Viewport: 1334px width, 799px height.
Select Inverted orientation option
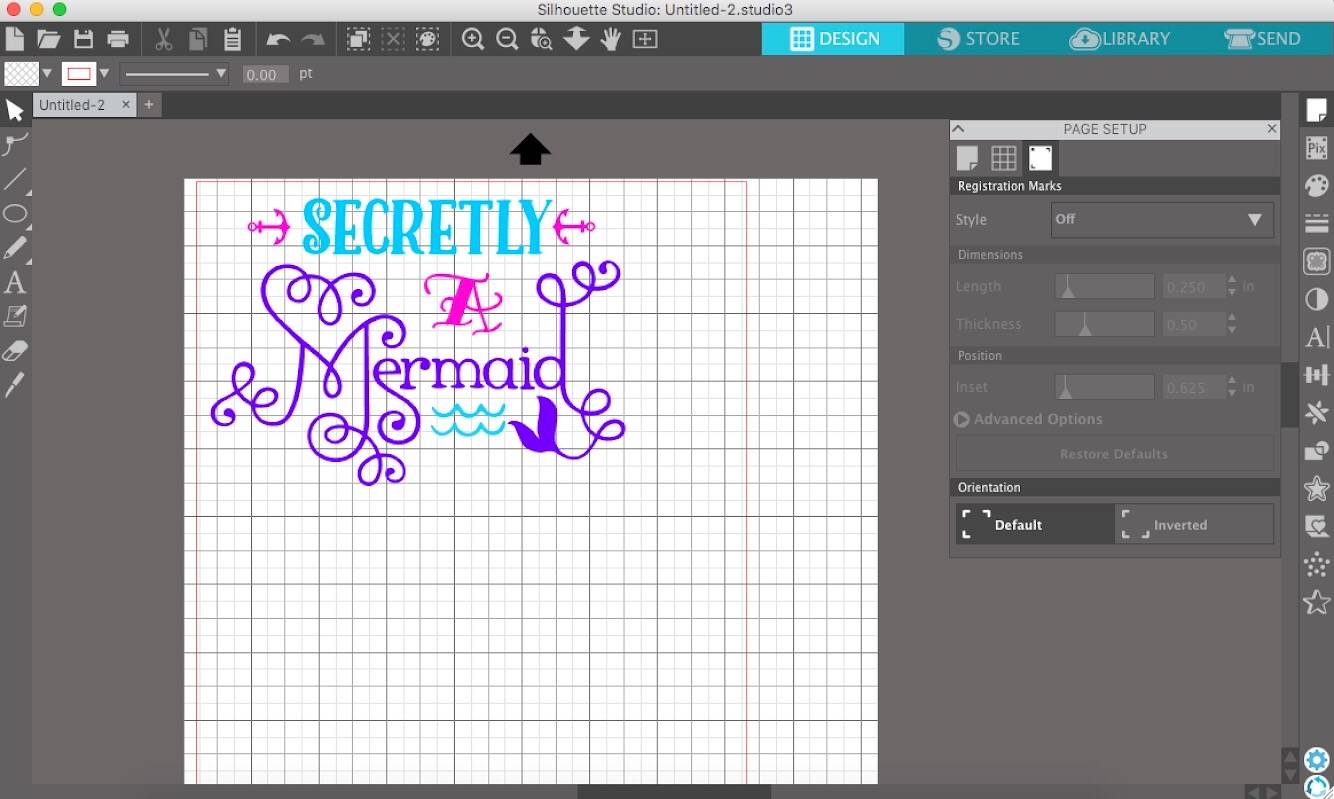coord(1194,524)
